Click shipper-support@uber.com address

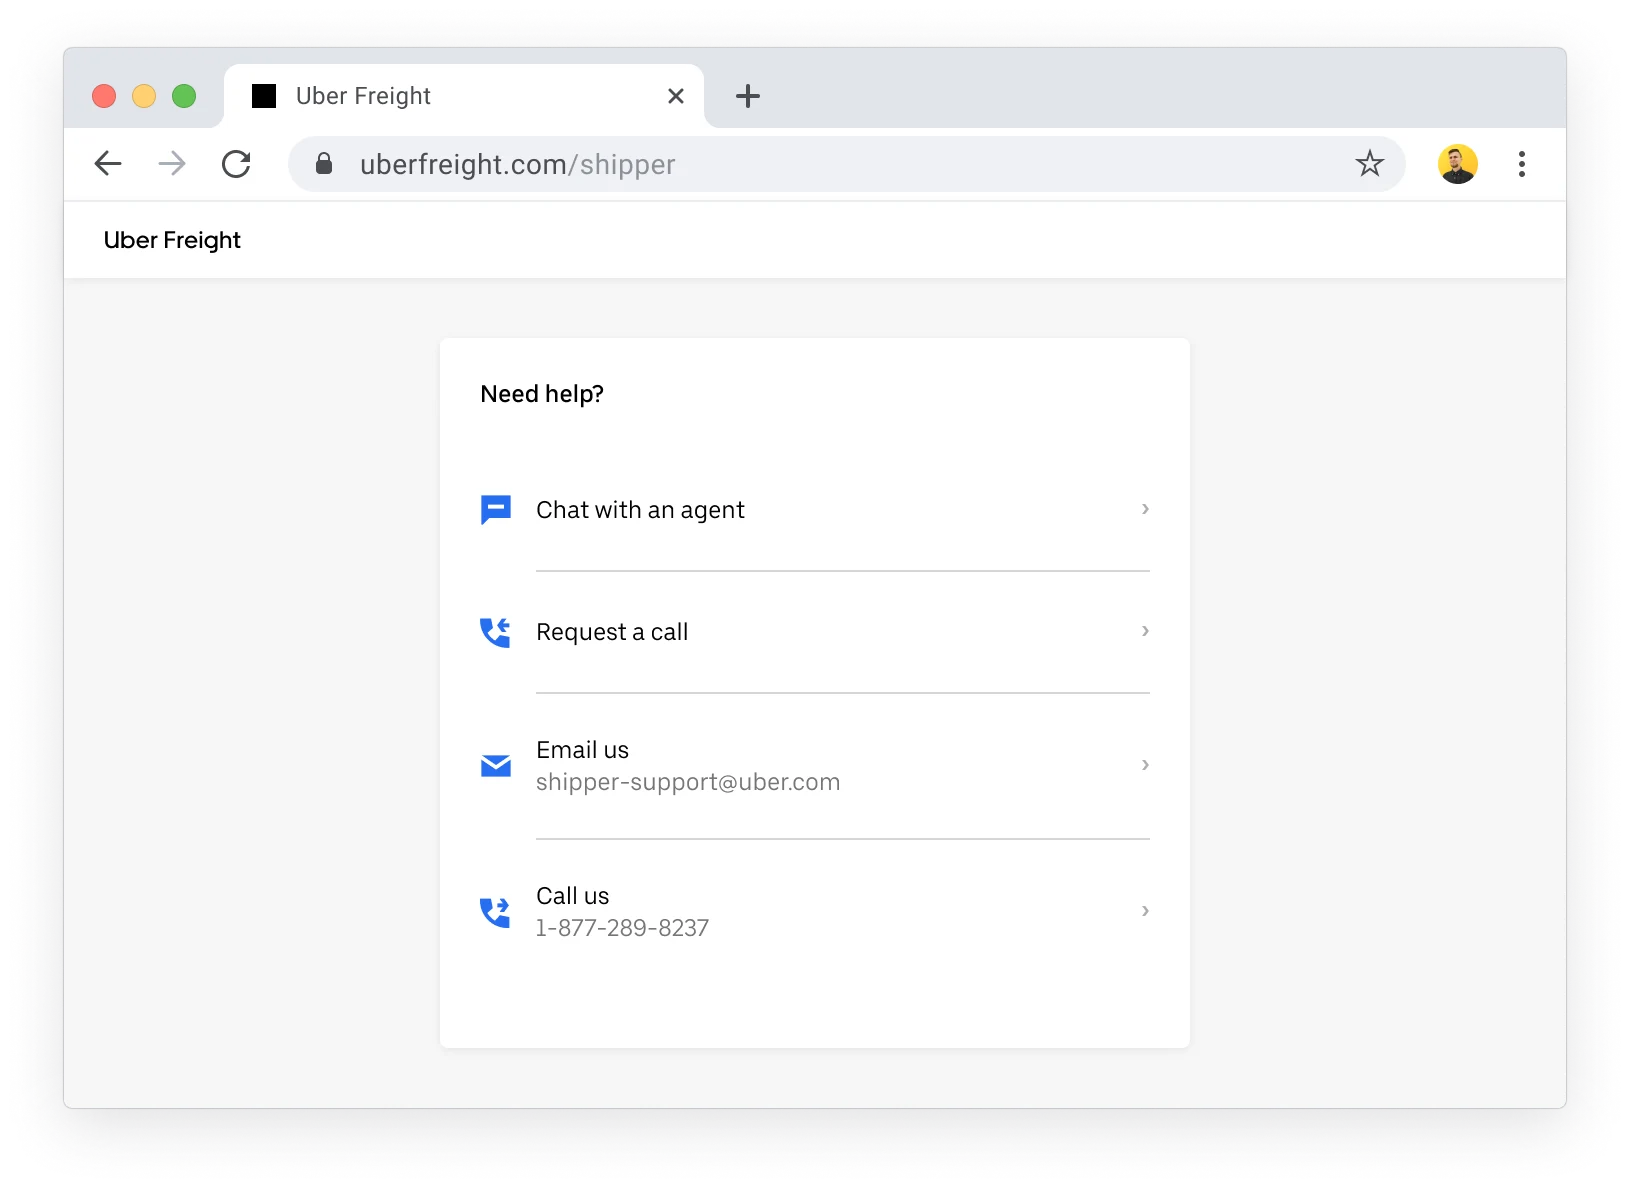(x=688, y=782)
